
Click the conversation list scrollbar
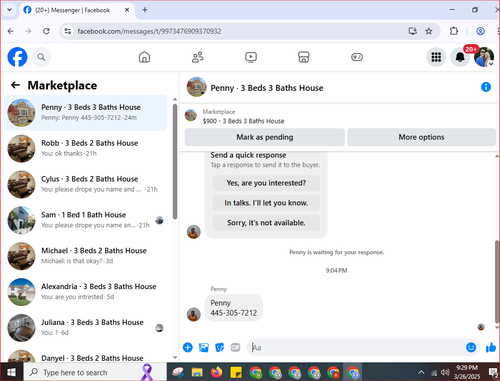(175, 162)
